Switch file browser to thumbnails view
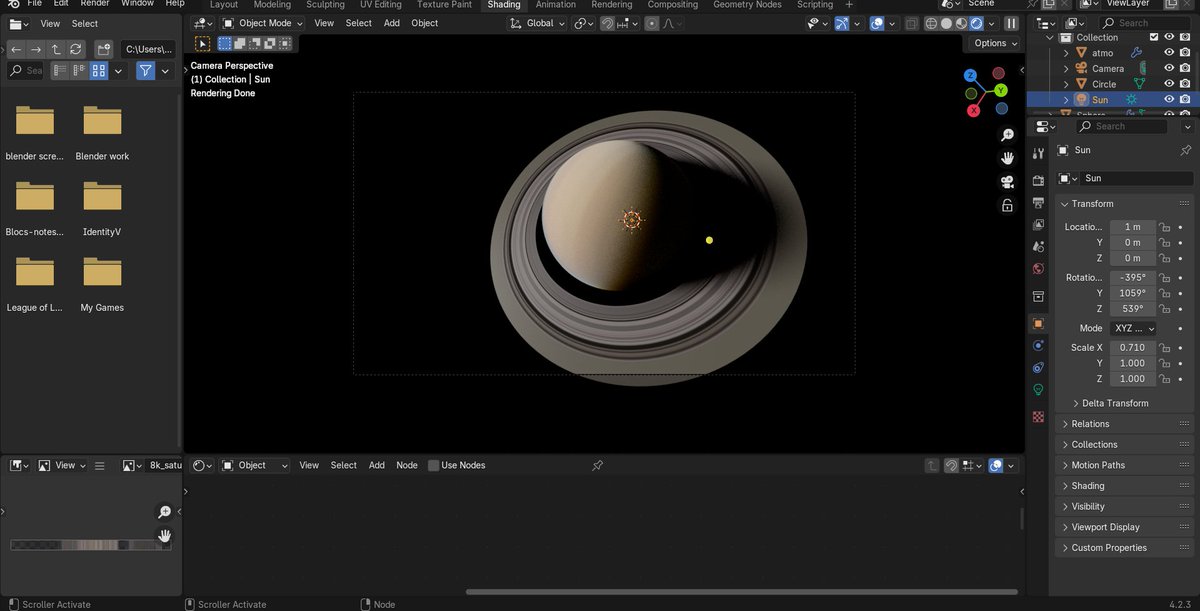The height and width of the screenshot is (611, 1200). click(98, 71)
